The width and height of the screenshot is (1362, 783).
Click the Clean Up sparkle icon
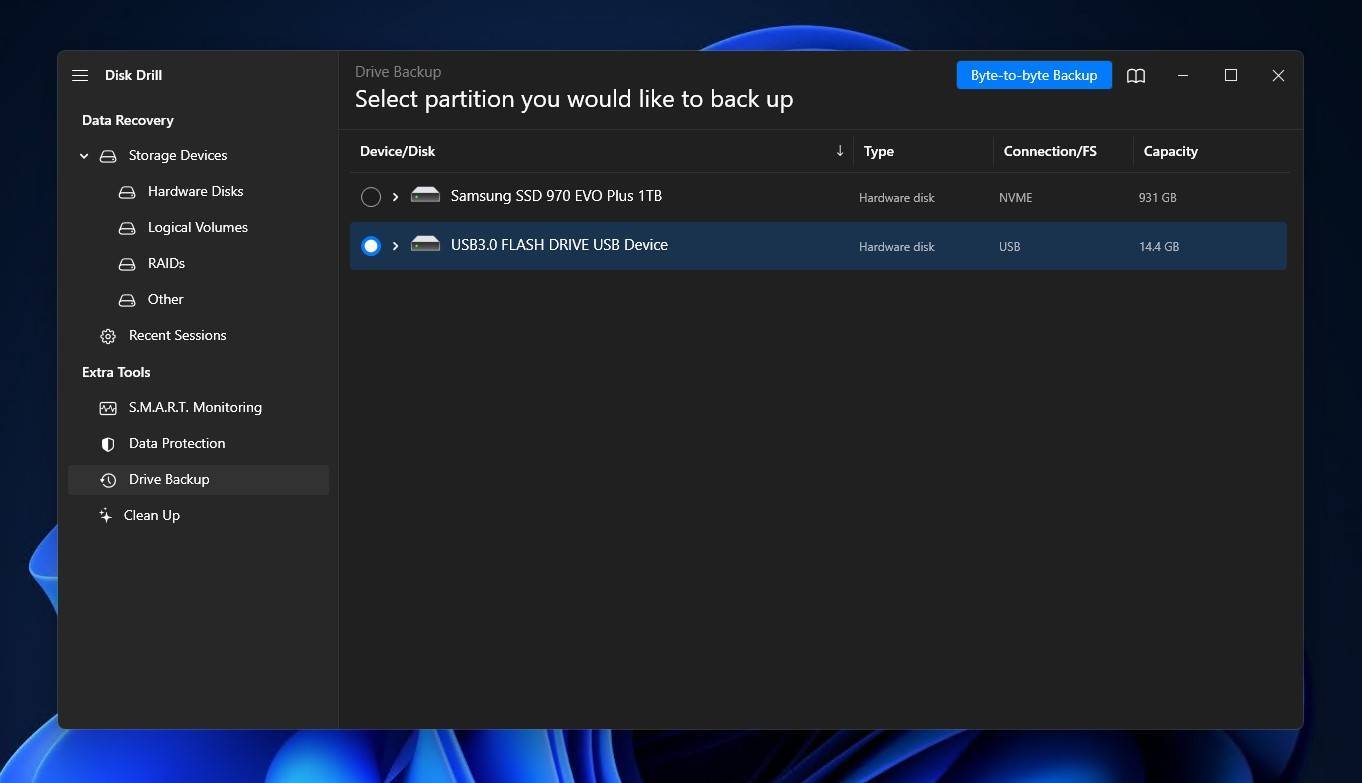(105, 516)
